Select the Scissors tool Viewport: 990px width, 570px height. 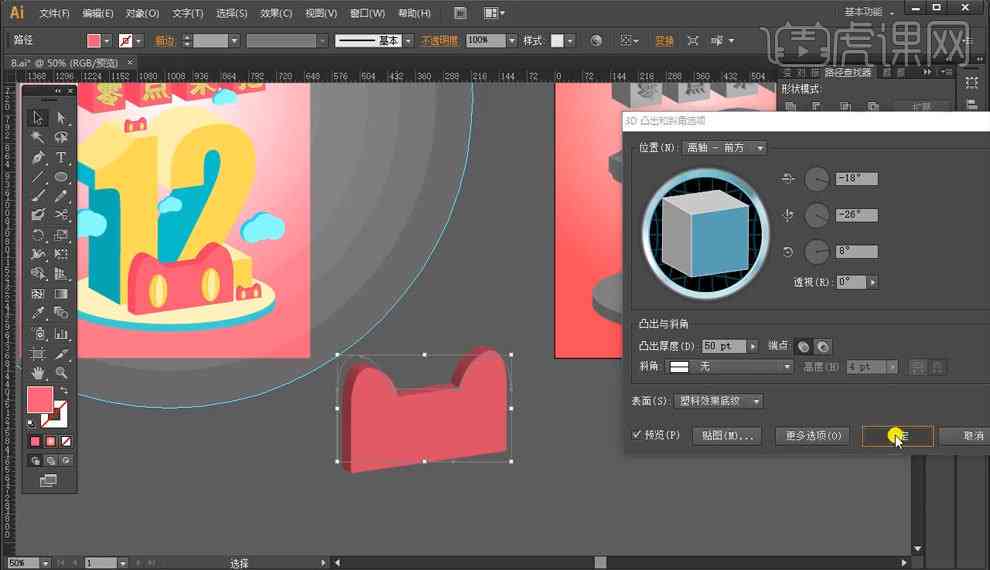(x=61, y=215)
